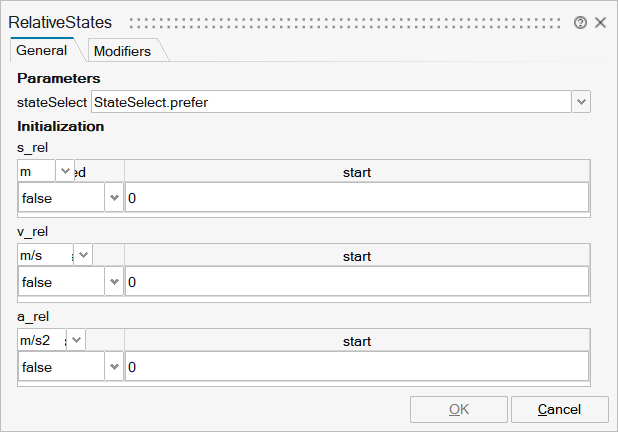
Task: Click the stateSelect text field
Action: pyautogui.click(x=330, y=102)
